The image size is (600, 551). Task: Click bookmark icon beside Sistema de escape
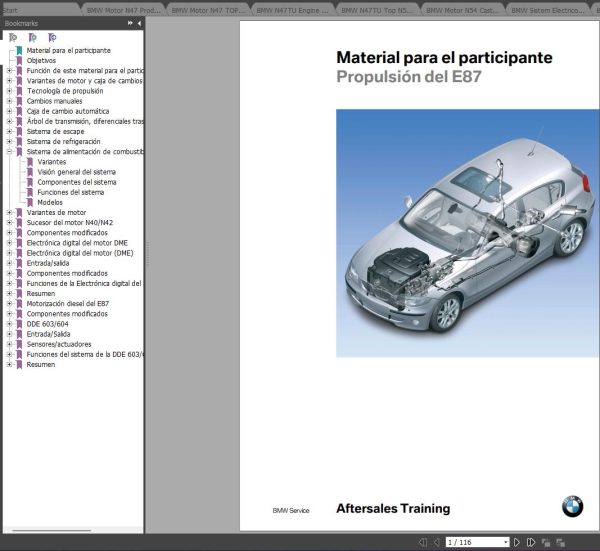pos(19,131)
